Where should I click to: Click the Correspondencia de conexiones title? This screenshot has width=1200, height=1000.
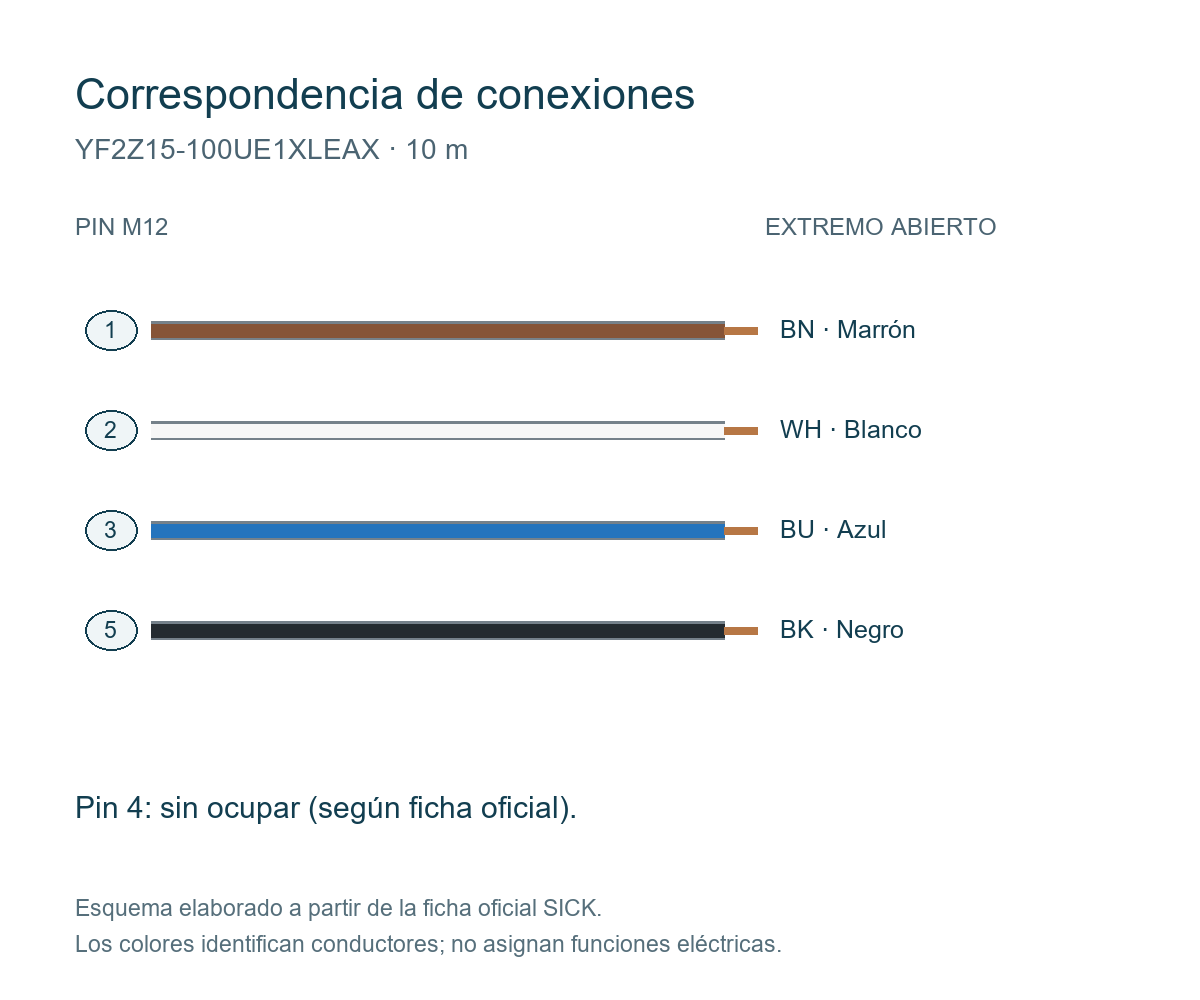pyautogui.click(x=385, y=95)
